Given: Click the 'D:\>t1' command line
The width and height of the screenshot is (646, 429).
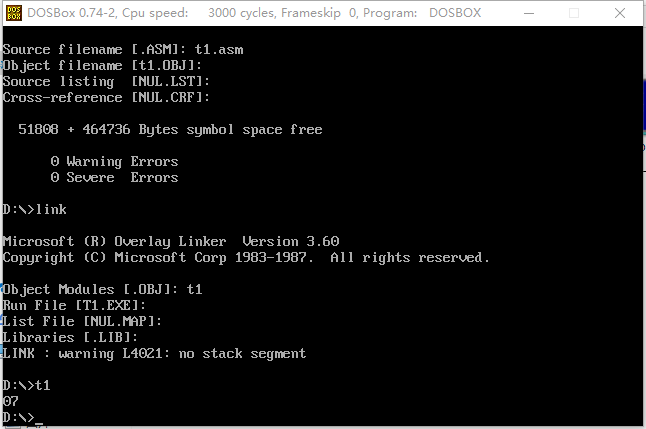Looking at the screenshot, I should [x=27, y=385].
